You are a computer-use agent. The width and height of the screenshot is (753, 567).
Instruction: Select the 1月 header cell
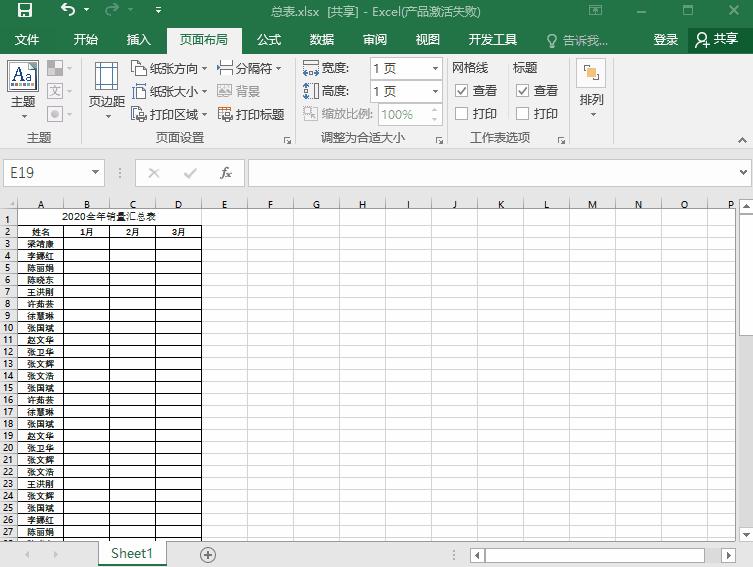(x=86, y=232)
